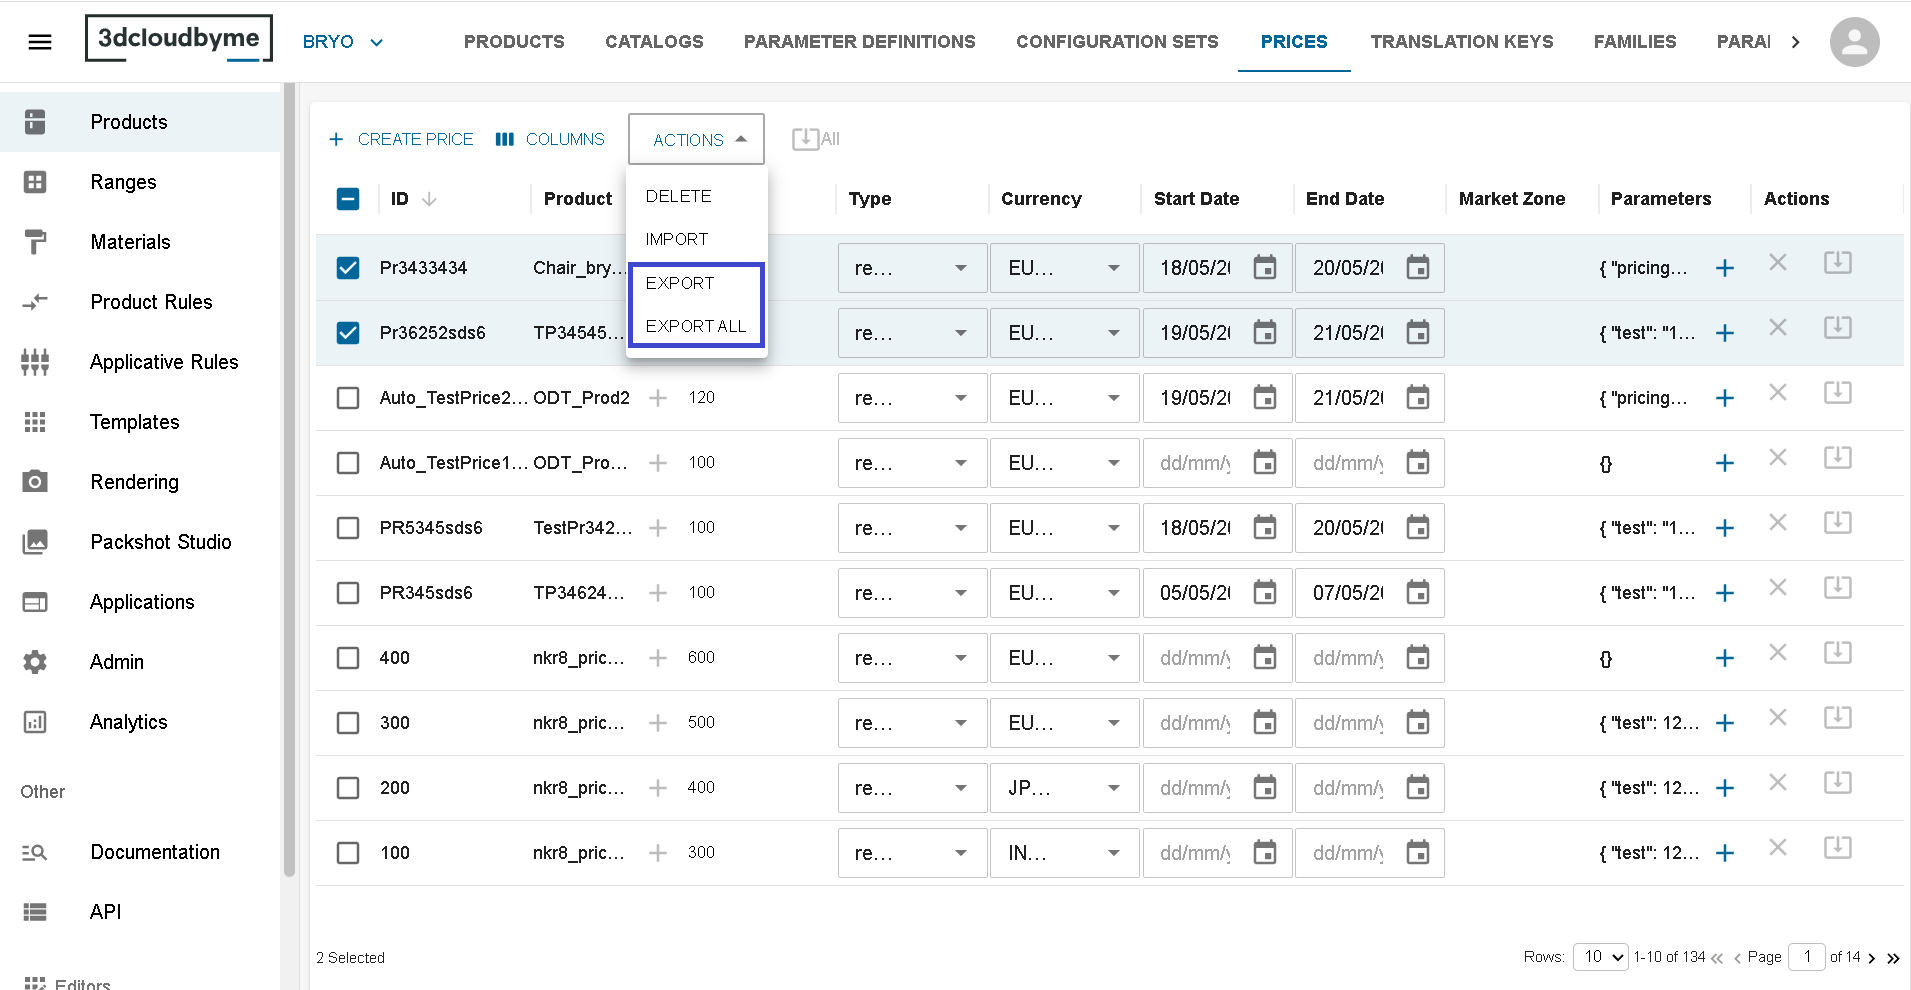Image resolution: width=1911 pixels, height=990 pixels.
Task: Jump to last page arrow
Action: point(1893,958)
